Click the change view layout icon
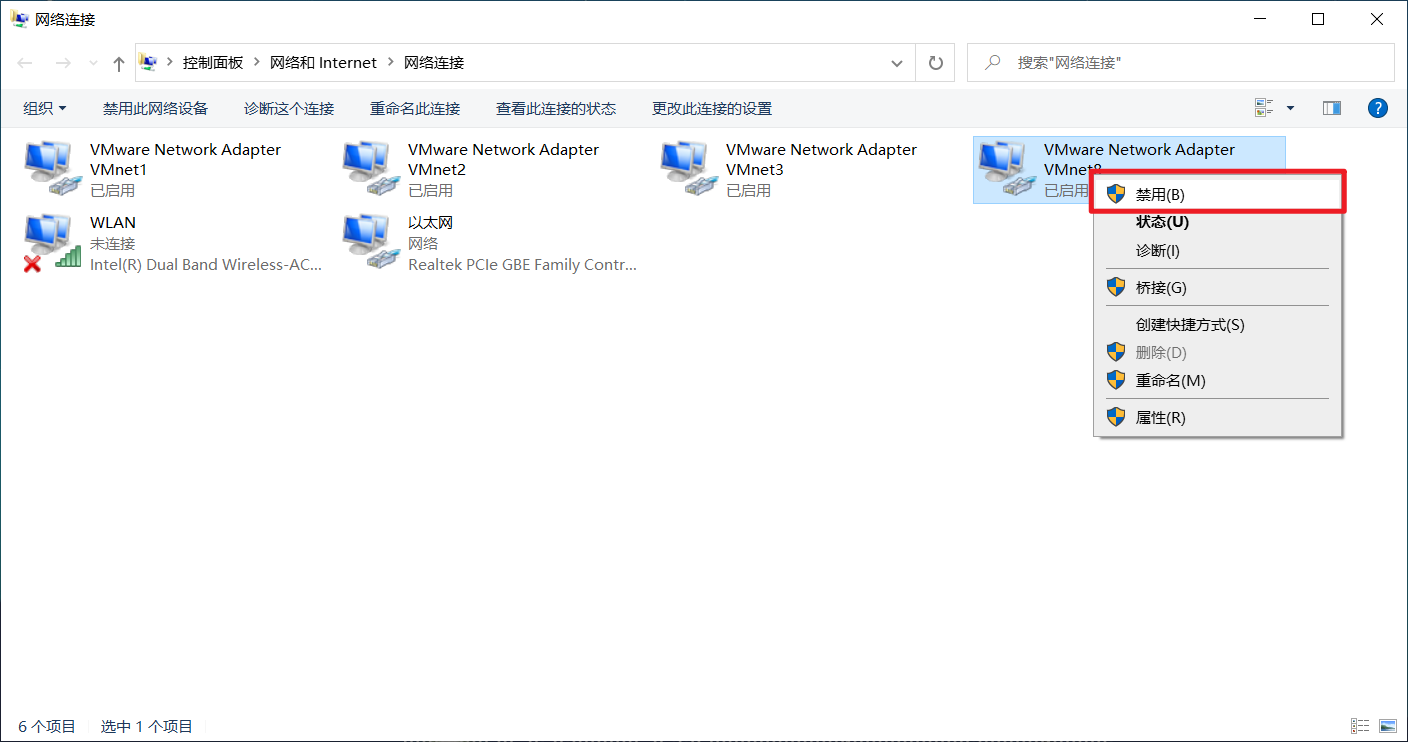1408x742 pixels. (x=1264, y=108)
